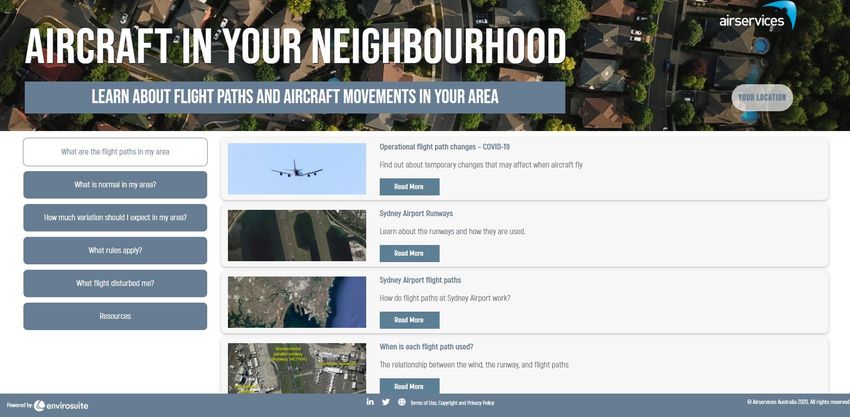This screenshot has height=417, width=850.
Task: Open the airplane-in-sky thumbnail image
Action: (297, 169)
